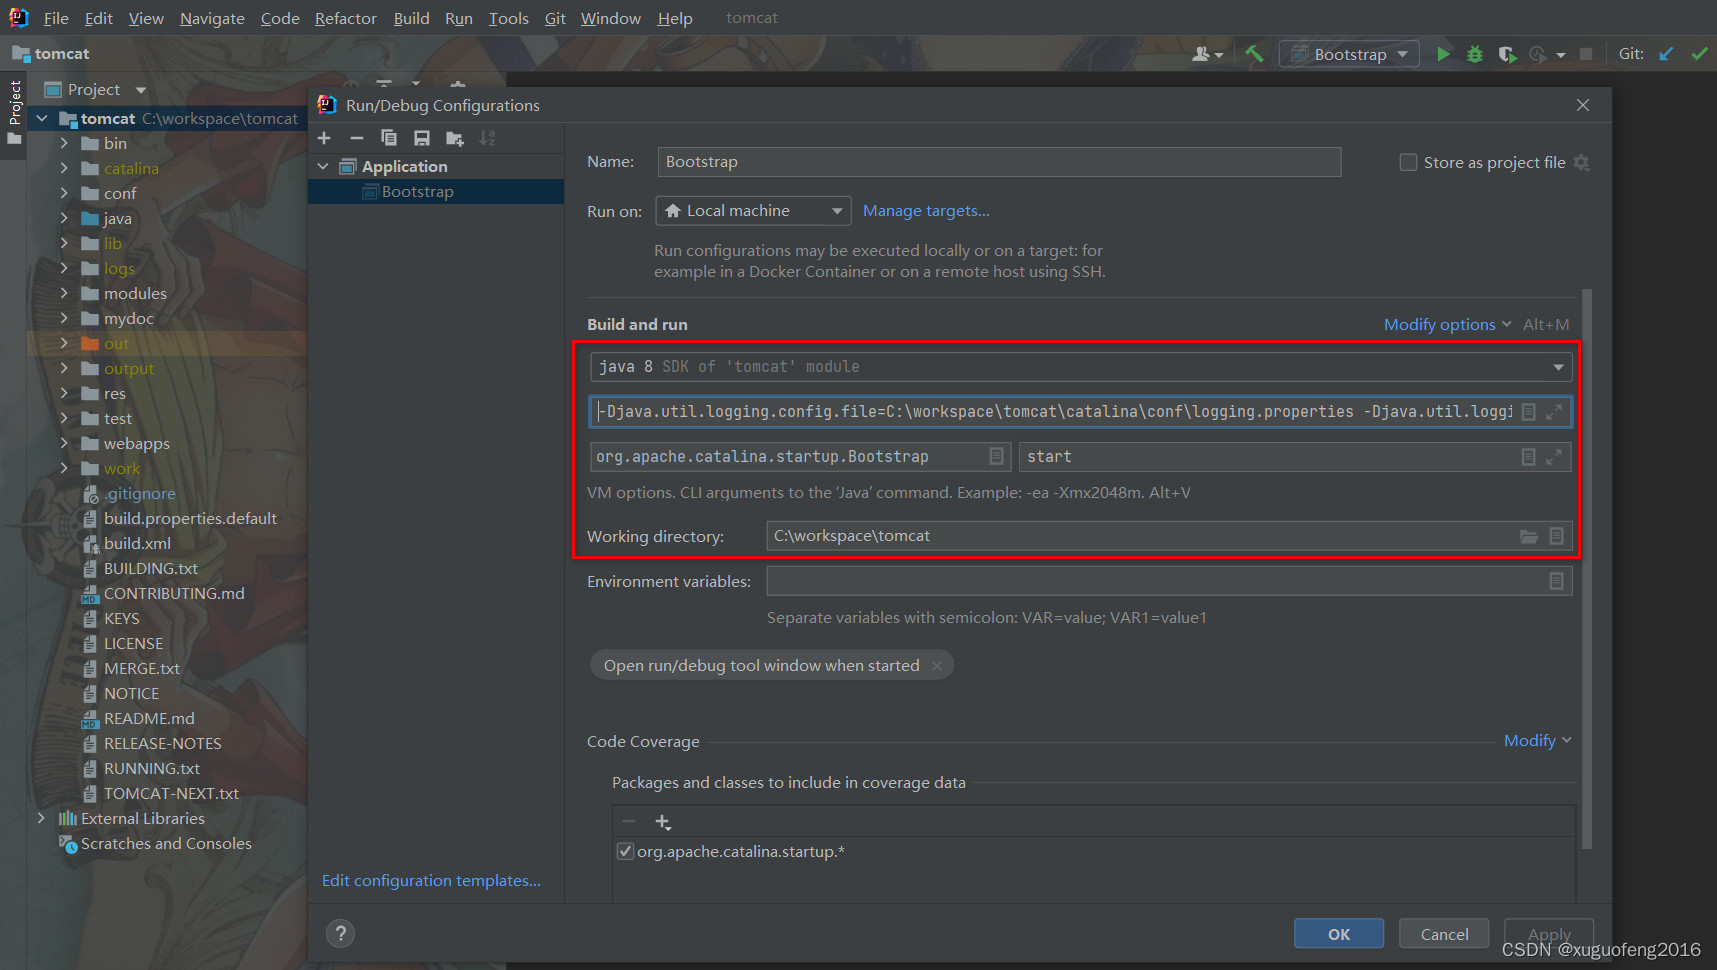Open the File menu
1717x970 pixels.
pyautogui.click(x=56, y=18)
